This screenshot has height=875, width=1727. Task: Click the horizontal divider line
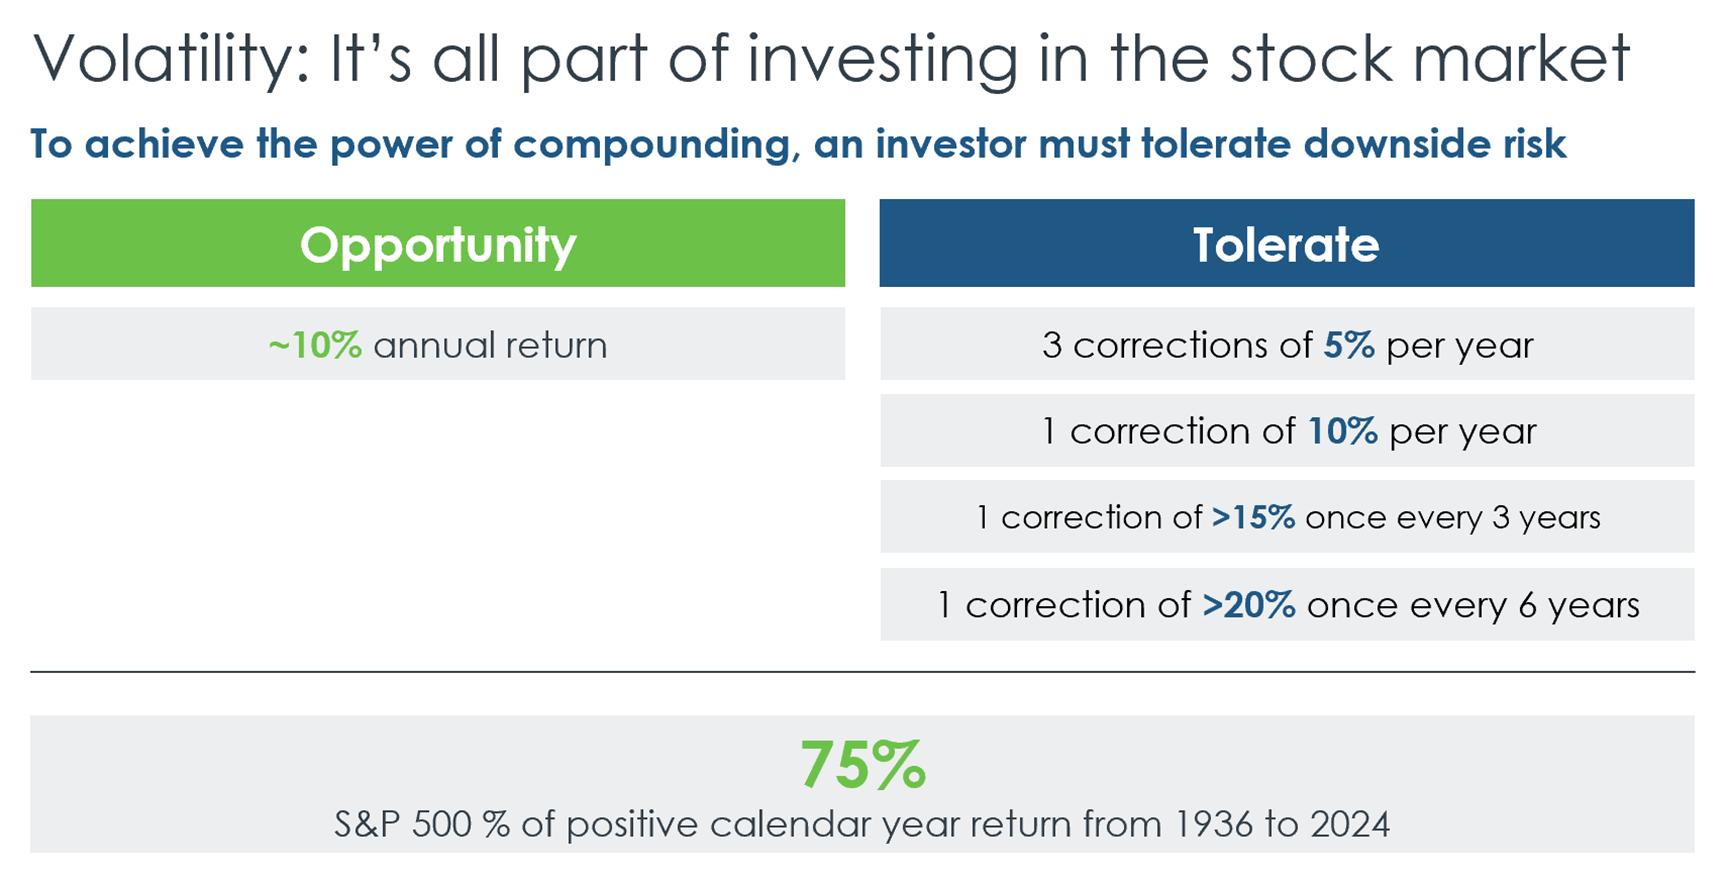[x=862, y=672]
